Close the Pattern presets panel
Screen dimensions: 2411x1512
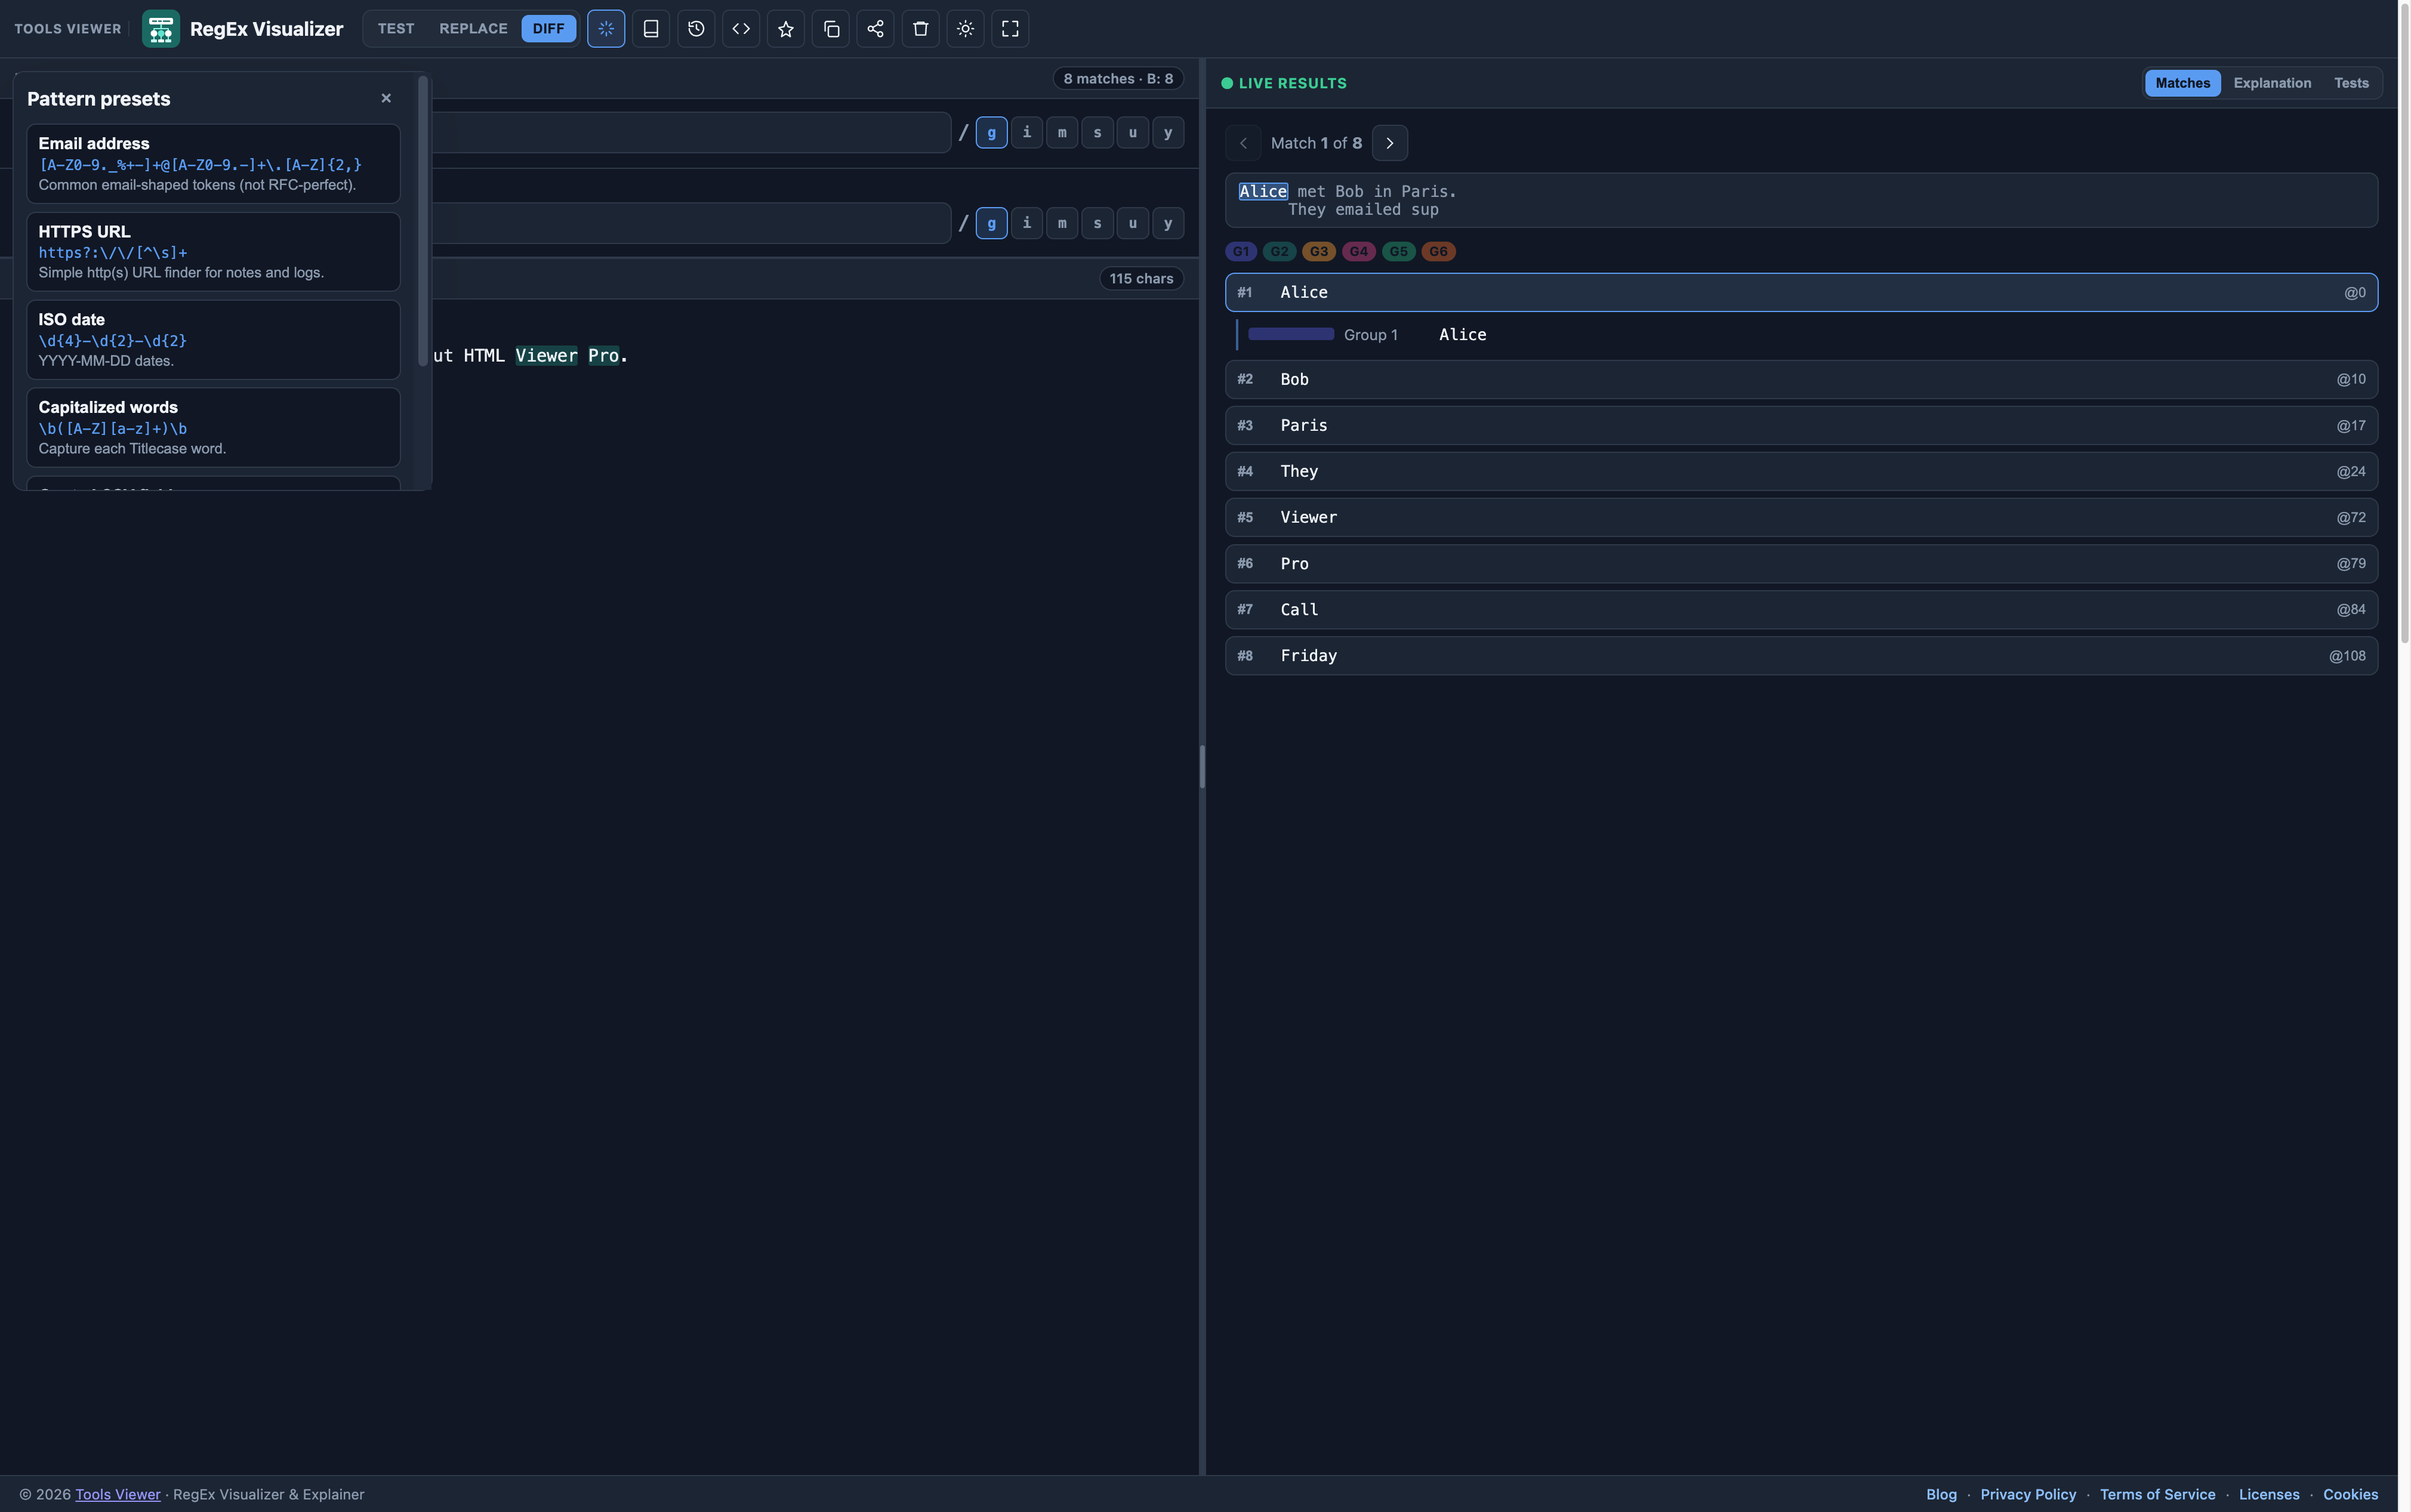pos(386,98)
